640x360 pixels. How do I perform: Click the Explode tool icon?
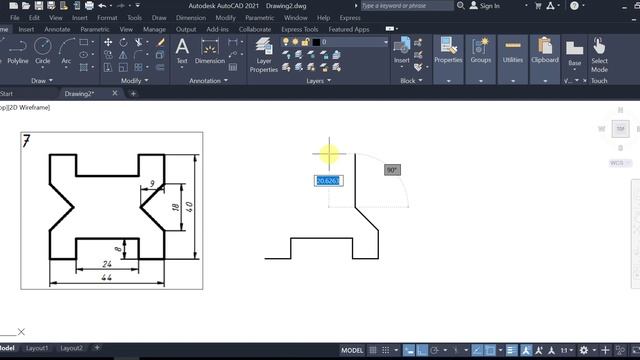click(160, 55)
